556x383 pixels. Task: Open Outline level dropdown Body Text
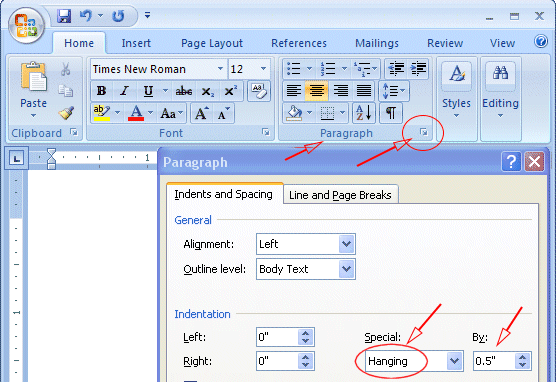coord(306,269)
